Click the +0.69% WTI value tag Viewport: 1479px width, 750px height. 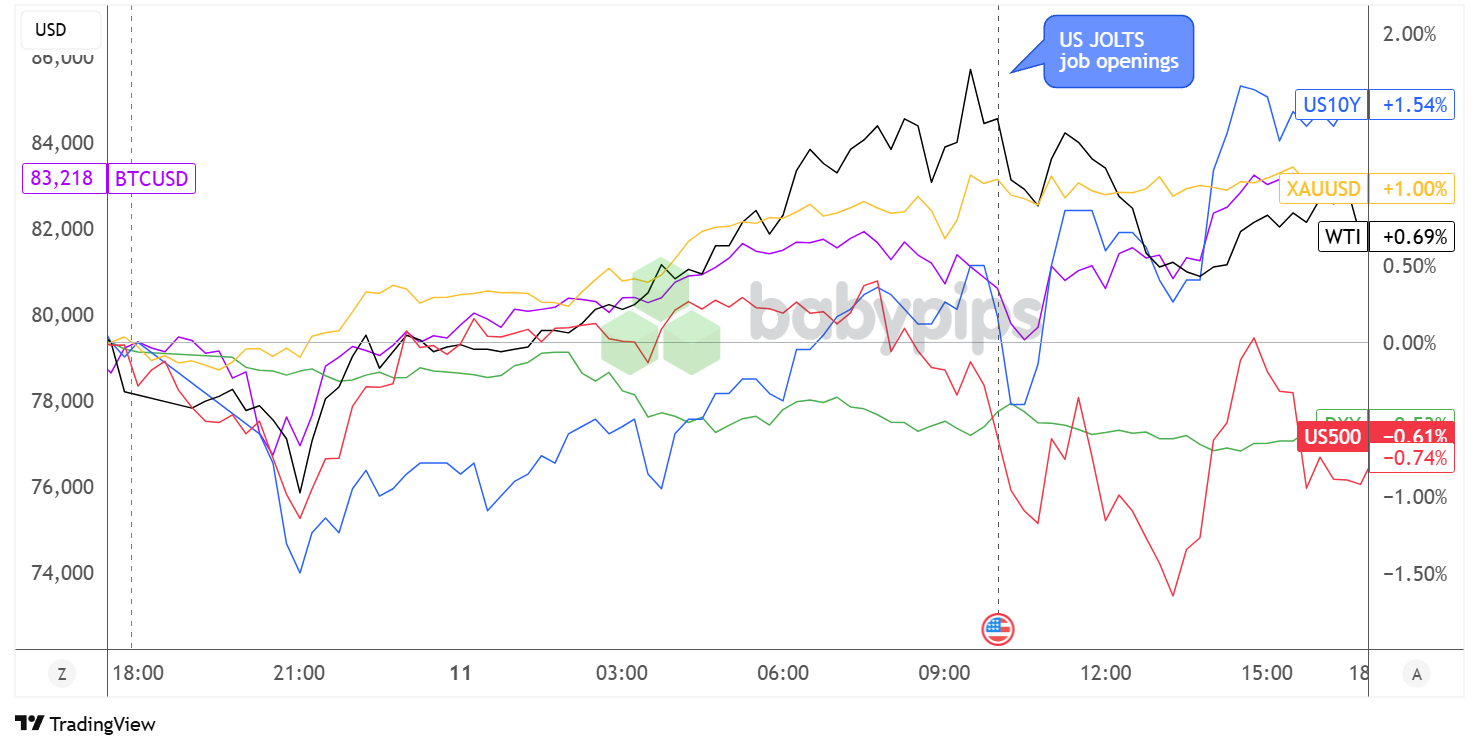coord(1414,237)
